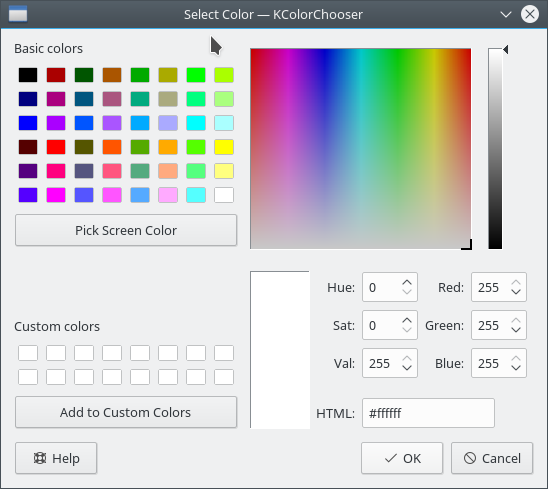548x489 pixels.
Task: Decrease the Red value with down arrow
Action: tap(516, 292)
